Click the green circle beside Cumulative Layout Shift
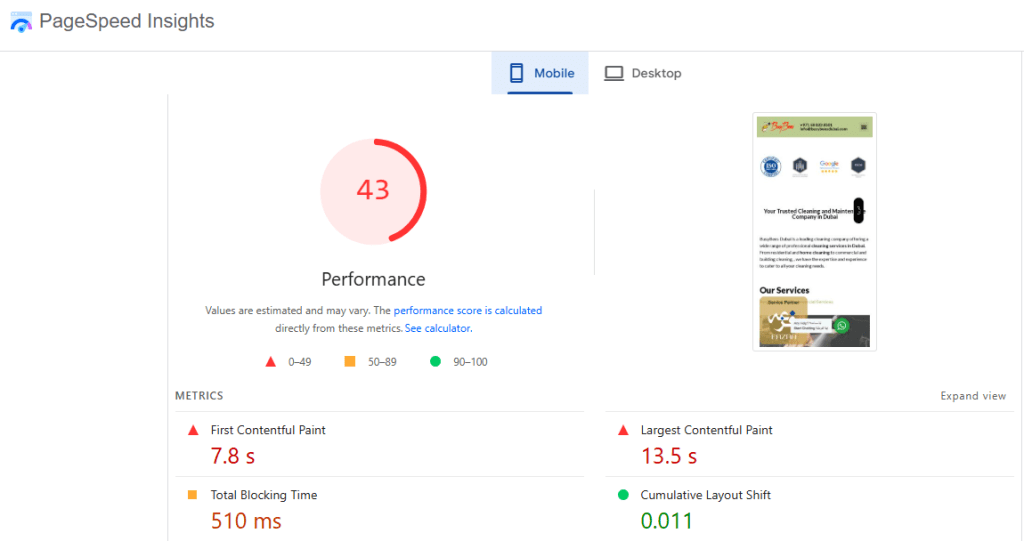This screenshot has height=541, width=1024. tap(623, 495)
